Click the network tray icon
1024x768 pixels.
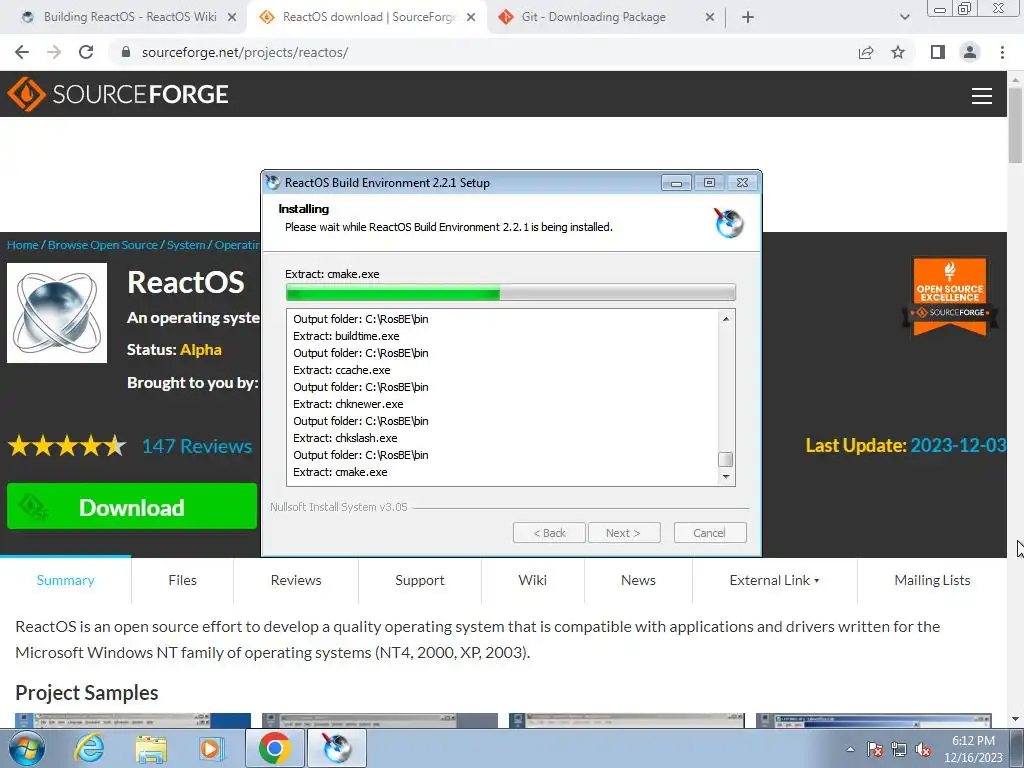click(x=899, y=749)
